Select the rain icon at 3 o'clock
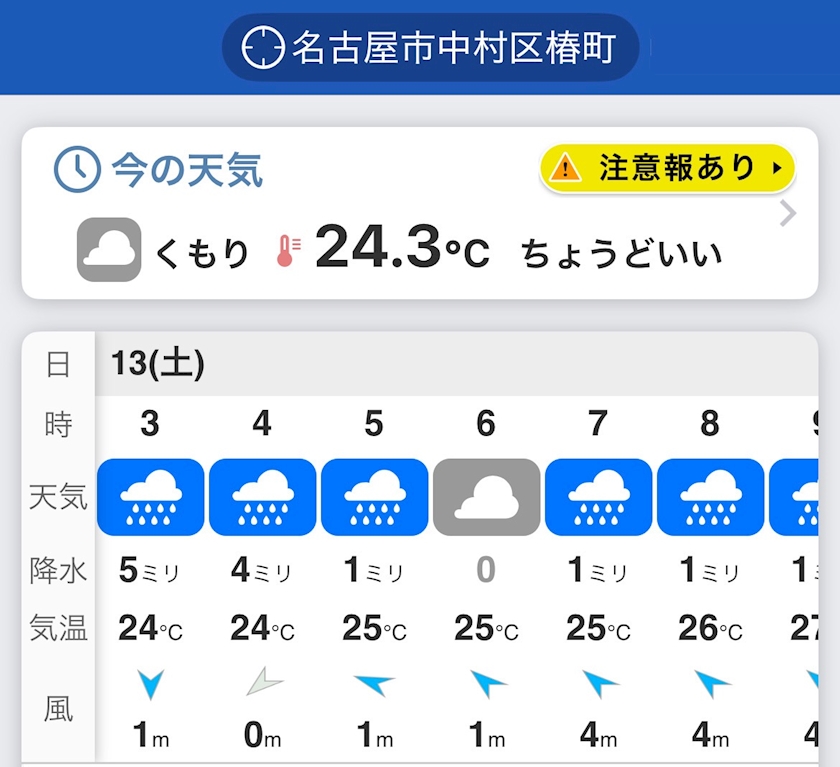This screenshot has width=840, height=767. tap(150, 497)
